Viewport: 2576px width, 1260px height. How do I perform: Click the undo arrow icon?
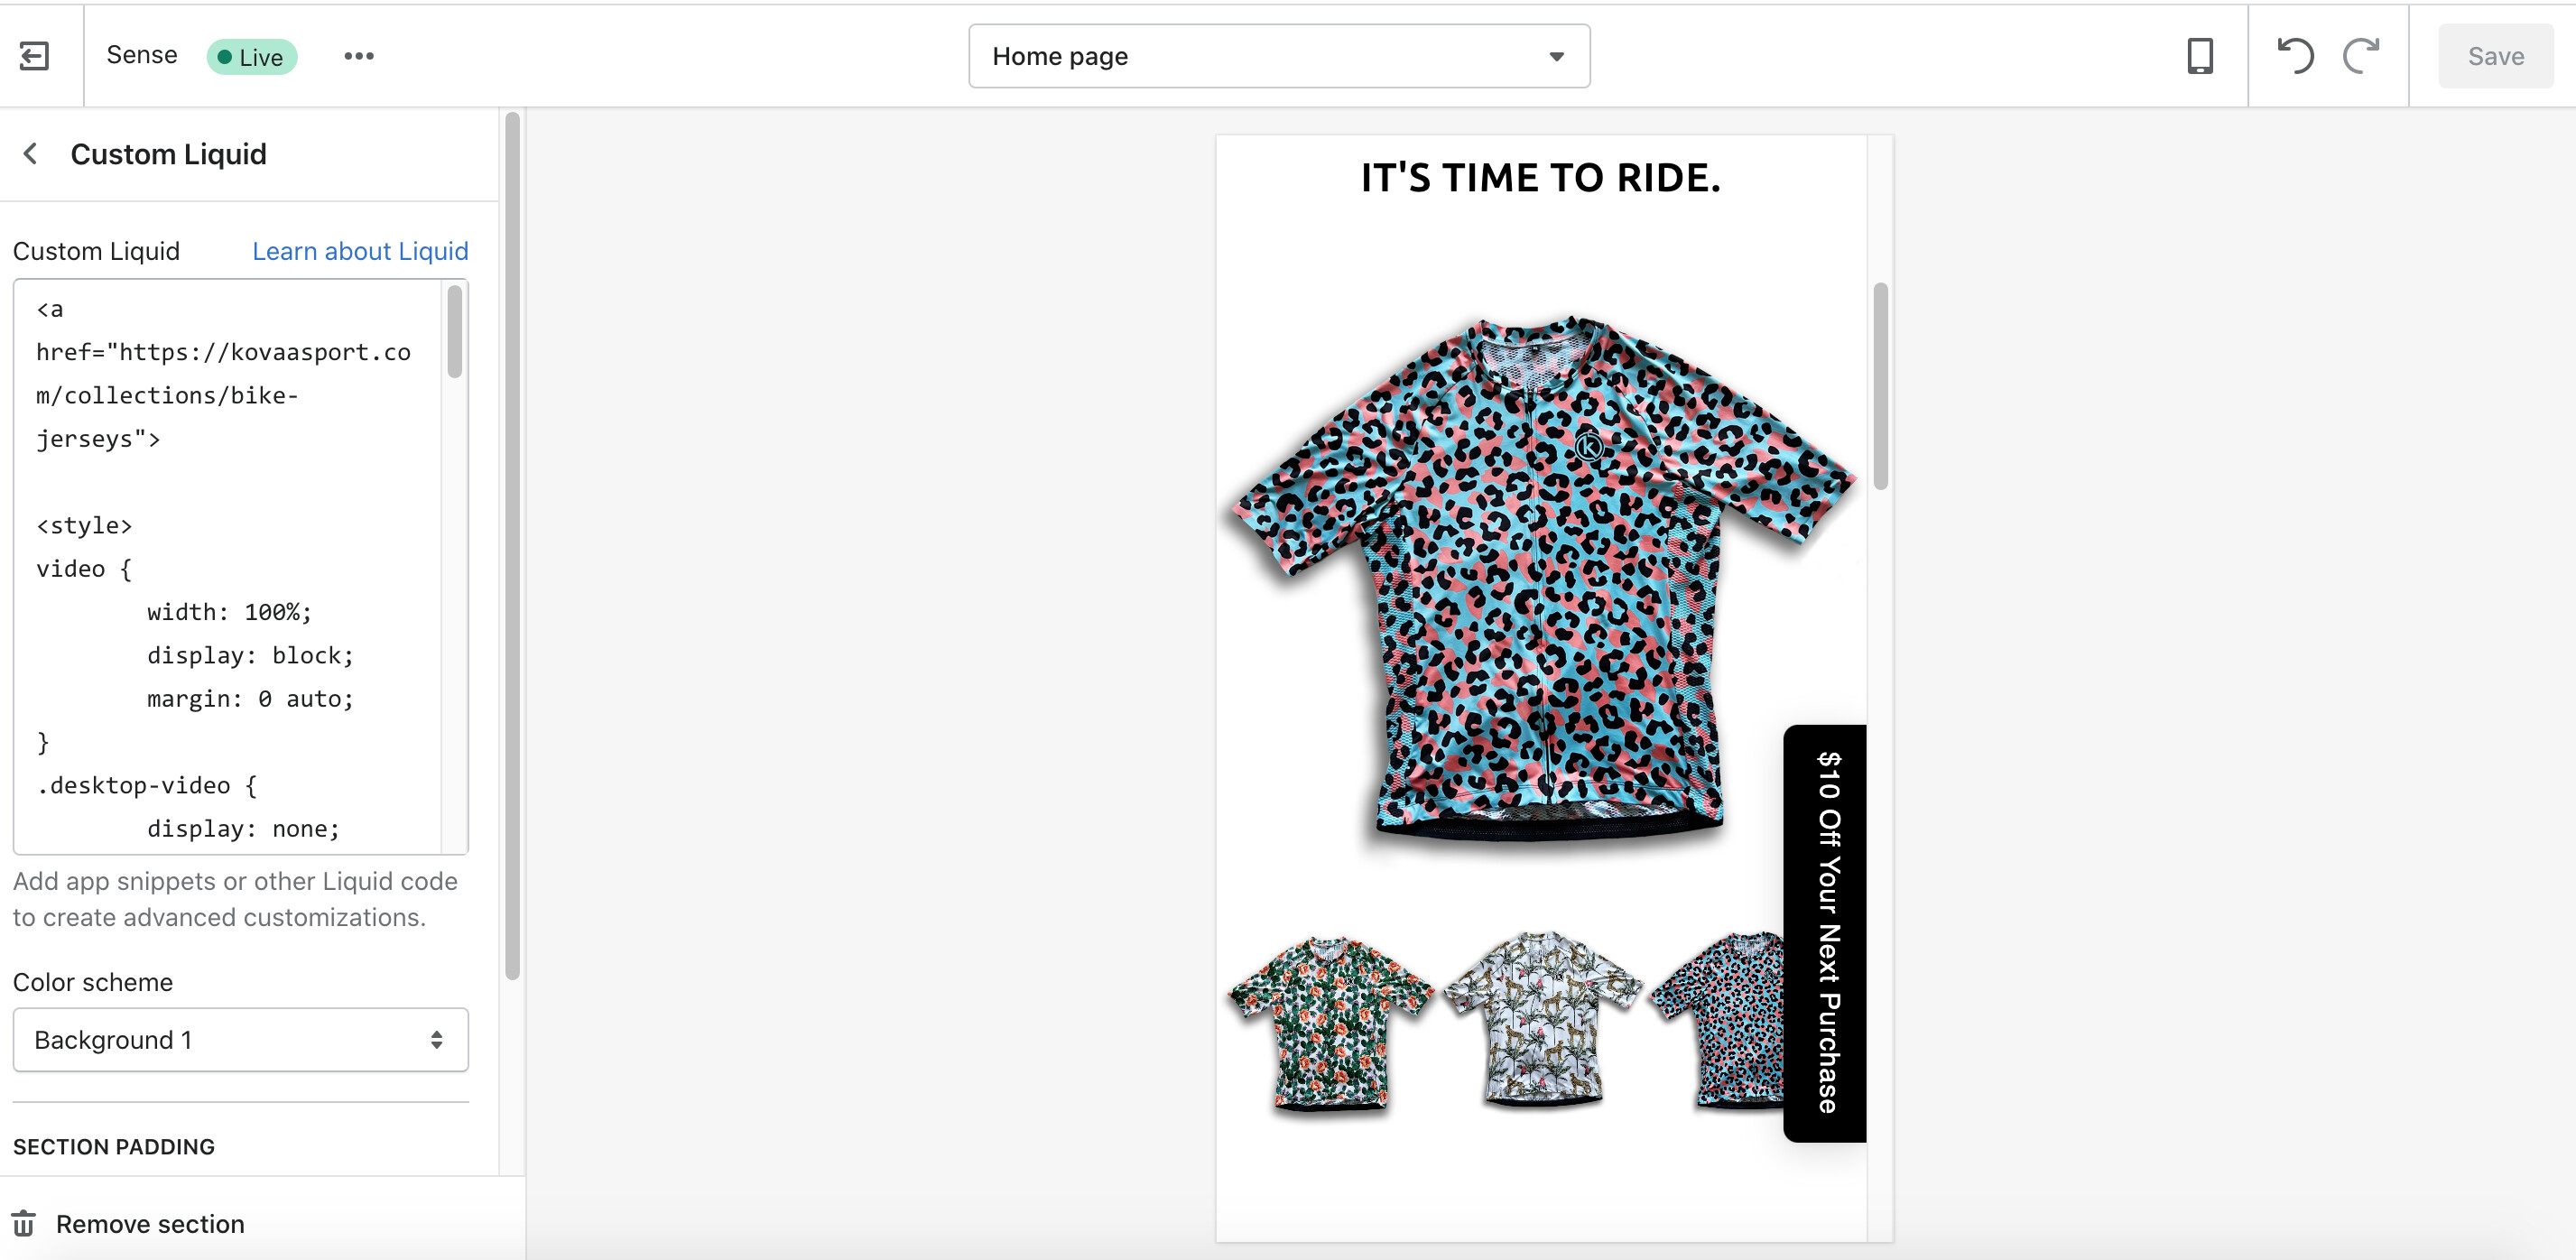pyautogui.click(x=2295, y=56)
